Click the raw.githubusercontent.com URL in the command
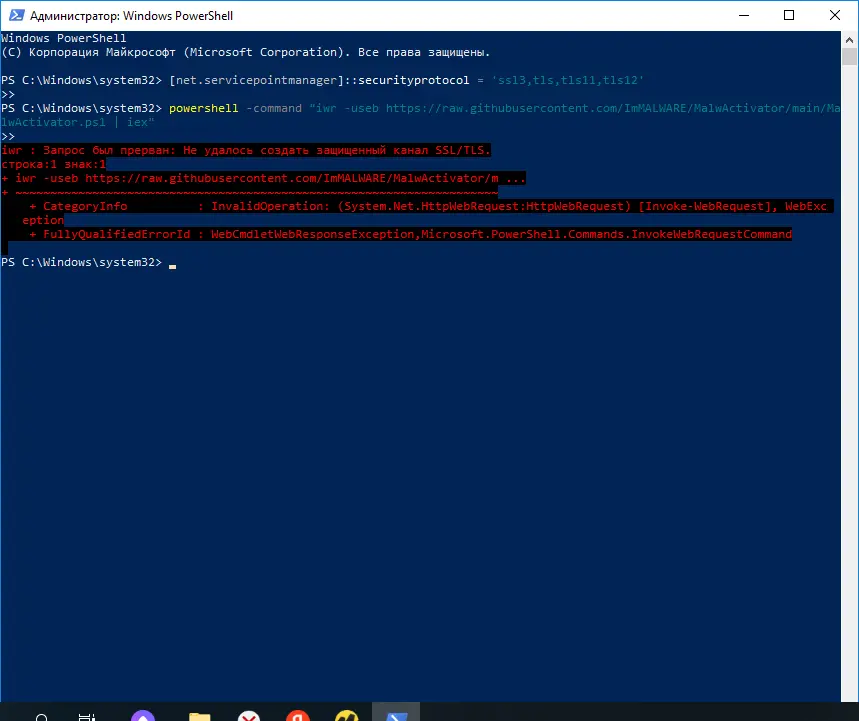This screenshot has width=859, height=721. click(x=612, y=108)
